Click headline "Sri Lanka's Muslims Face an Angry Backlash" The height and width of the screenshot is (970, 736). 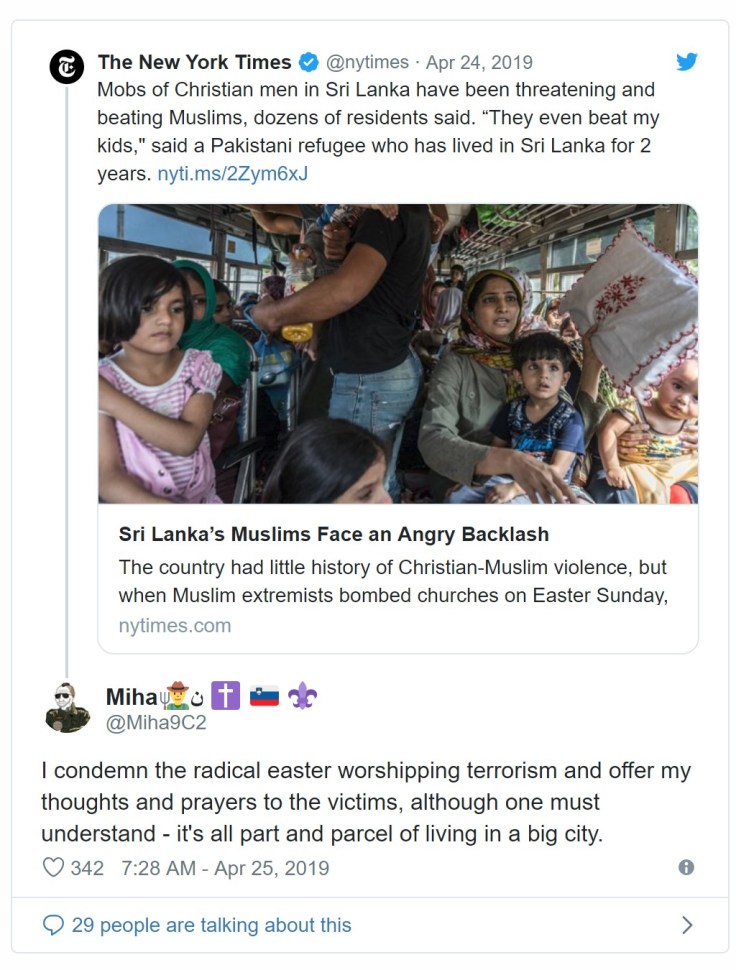tap(334, 534)
